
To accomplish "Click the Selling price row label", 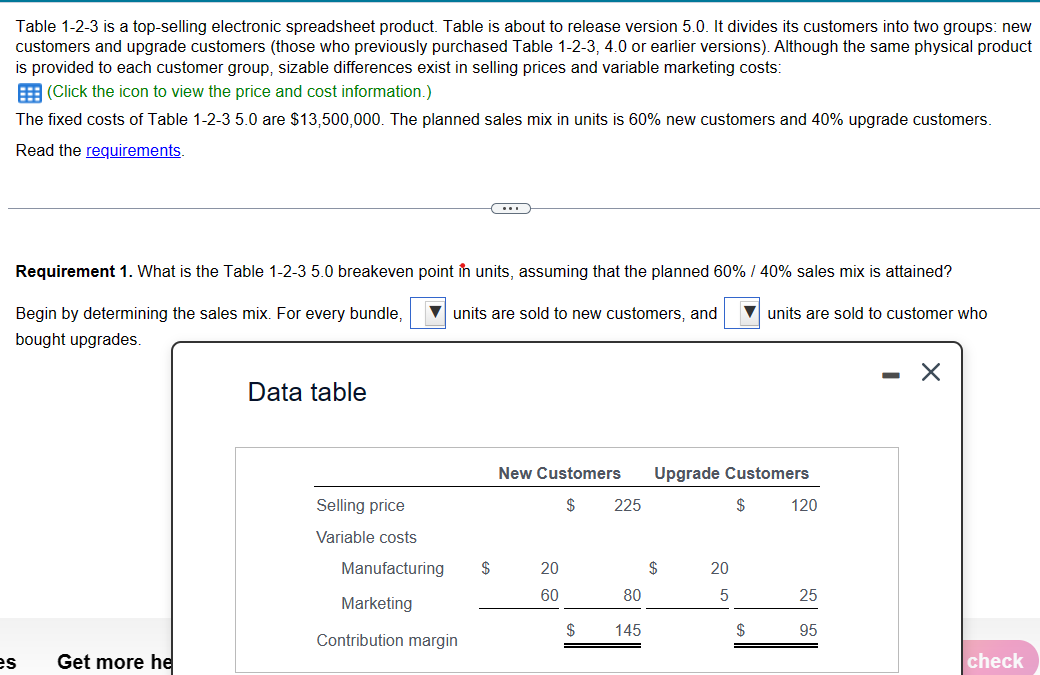I will point(361,505).
